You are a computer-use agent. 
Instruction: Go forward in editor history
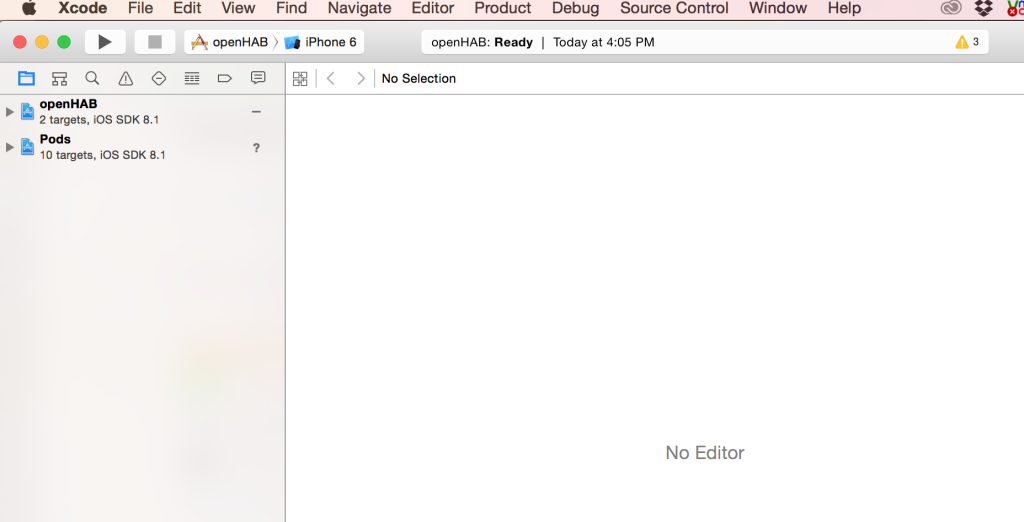[x=360, y=78]
